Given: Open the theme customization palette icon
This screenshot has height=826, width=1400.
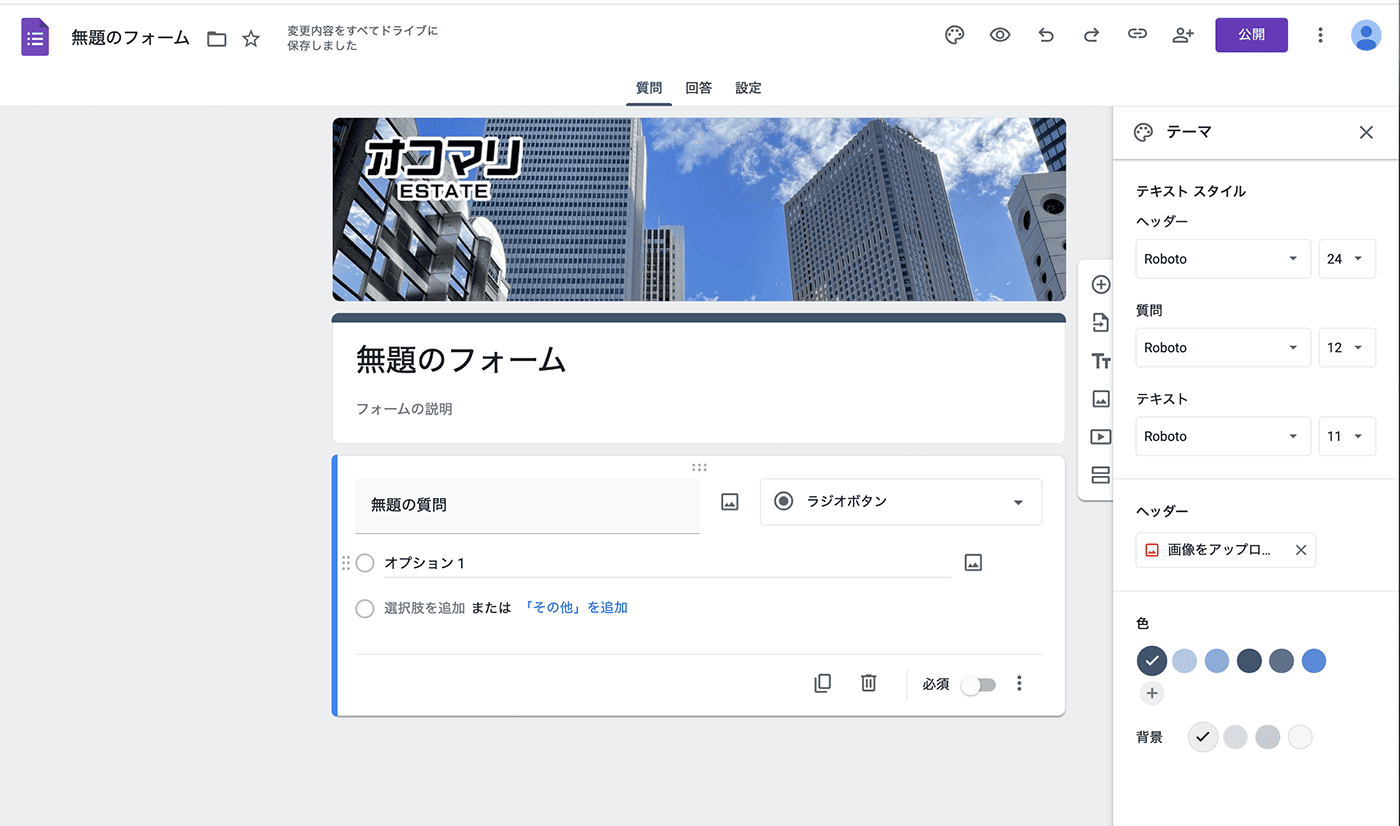Looking at the screenshot, I should pyautogui.click(x=954, y=35).
